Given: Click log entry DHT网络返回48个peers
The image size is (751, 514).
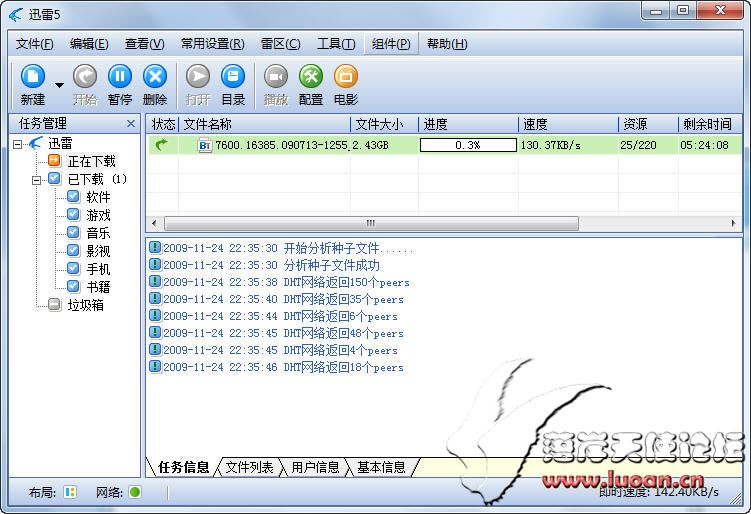Looking at the screenshot, I should [276, 333].
